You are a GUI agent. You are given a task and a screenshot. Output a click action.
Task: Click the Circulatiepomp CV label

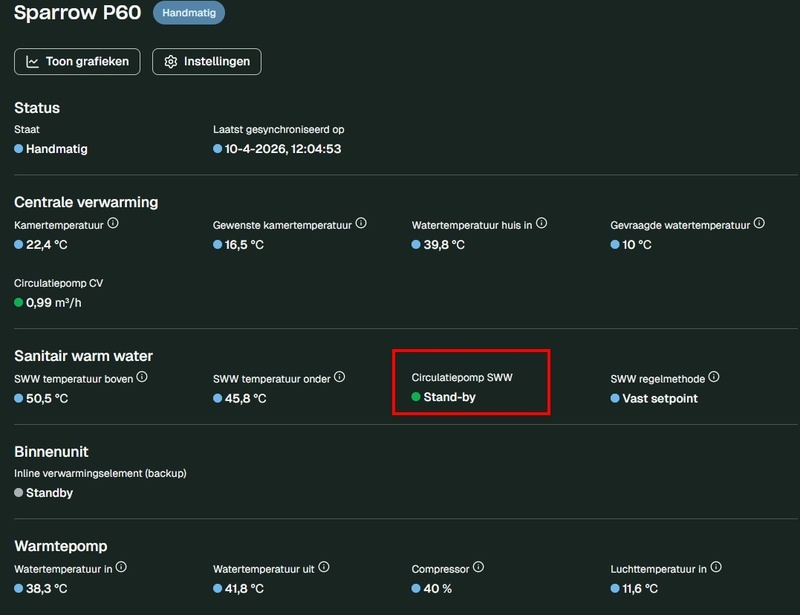pos(59,283)
